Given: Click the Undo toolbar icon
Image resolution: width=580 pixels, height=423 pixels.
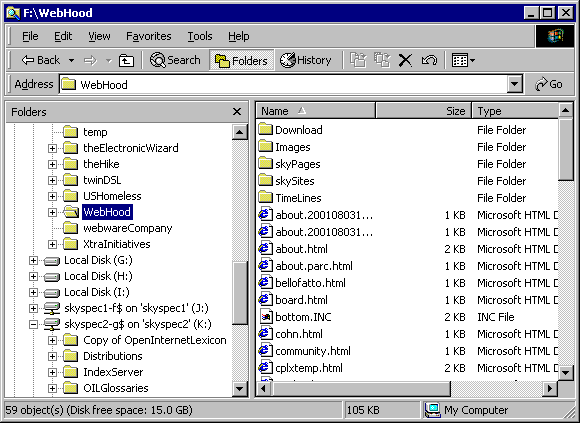Looking at the screenshot, I should click(429, 60).
